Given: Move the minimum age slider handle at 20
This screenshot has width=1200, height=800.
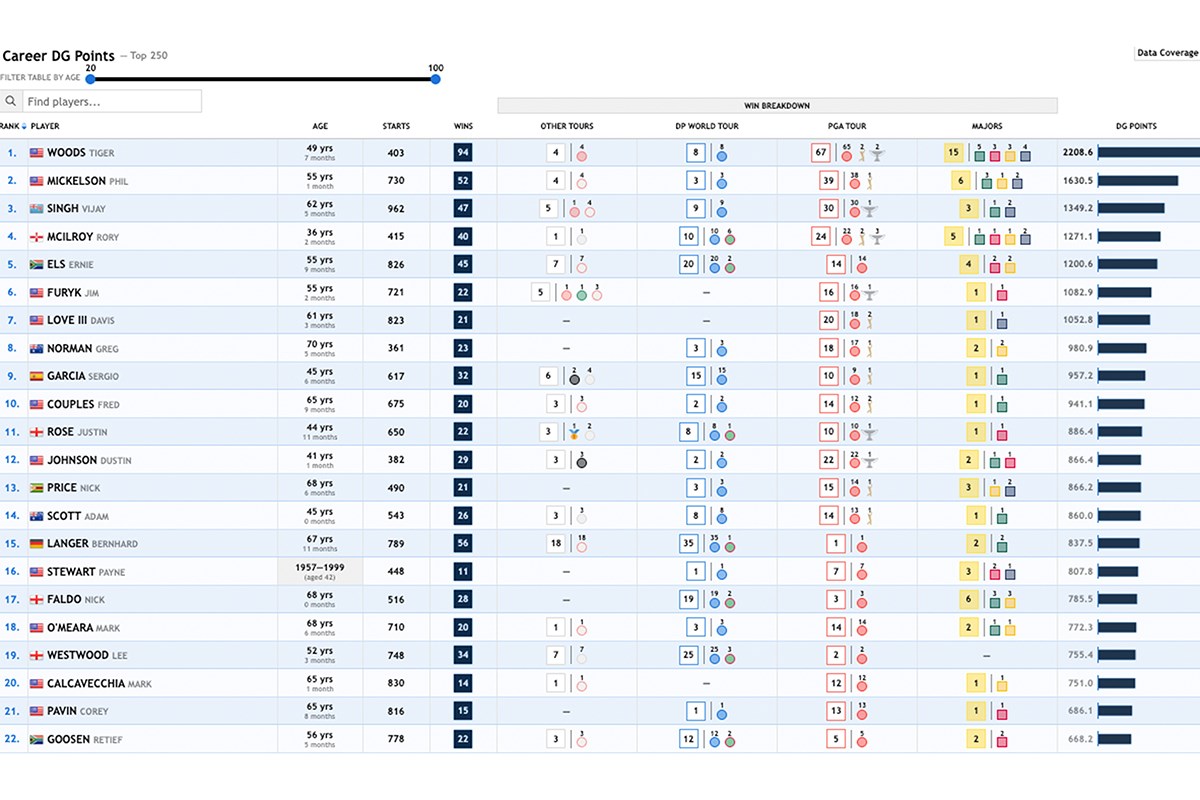Looking at the screenshot, I should (x=90, y=79).
